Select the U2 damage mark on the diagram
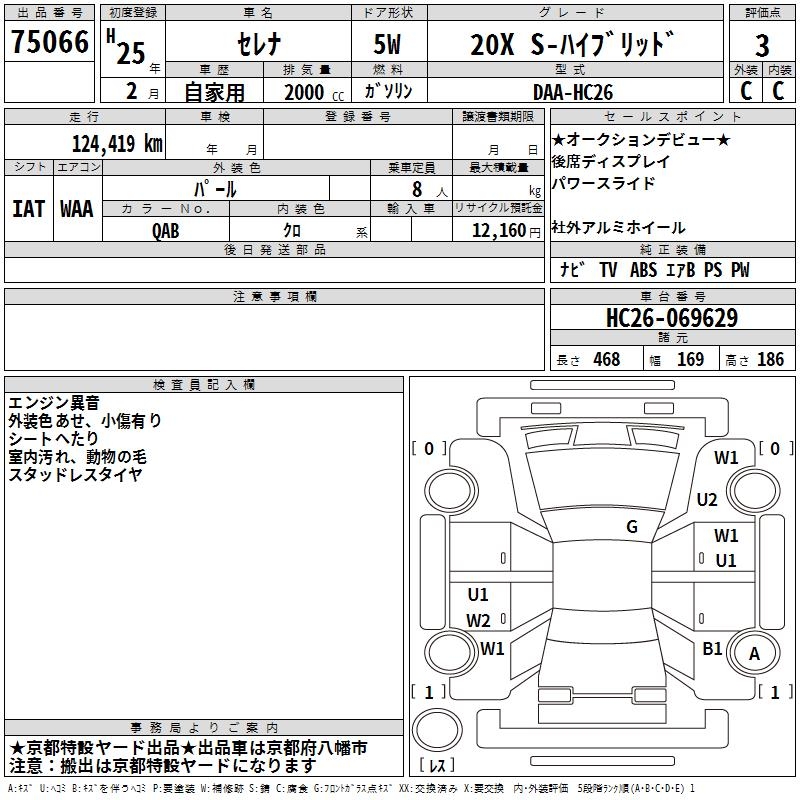 click(x=707, y=499)
